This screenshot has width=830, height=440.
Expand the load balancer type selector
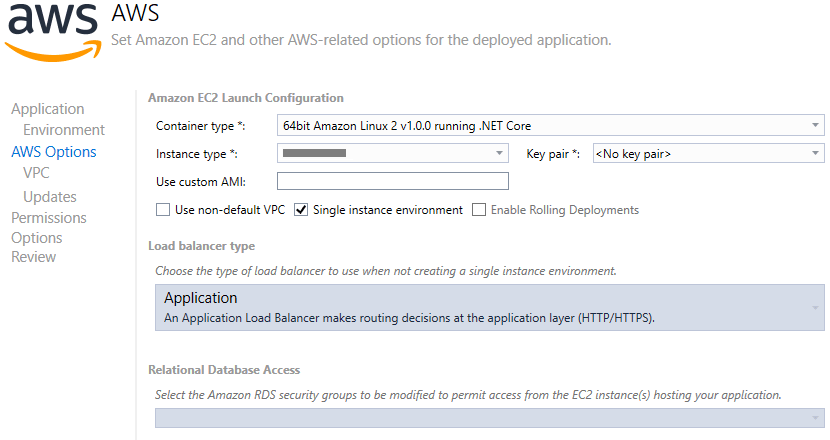tap(490, 307)
